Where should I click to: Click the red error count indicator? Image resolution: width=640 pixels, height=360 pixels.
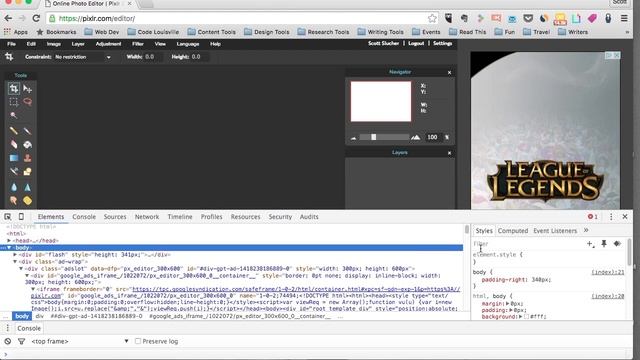tap(593, 217)
